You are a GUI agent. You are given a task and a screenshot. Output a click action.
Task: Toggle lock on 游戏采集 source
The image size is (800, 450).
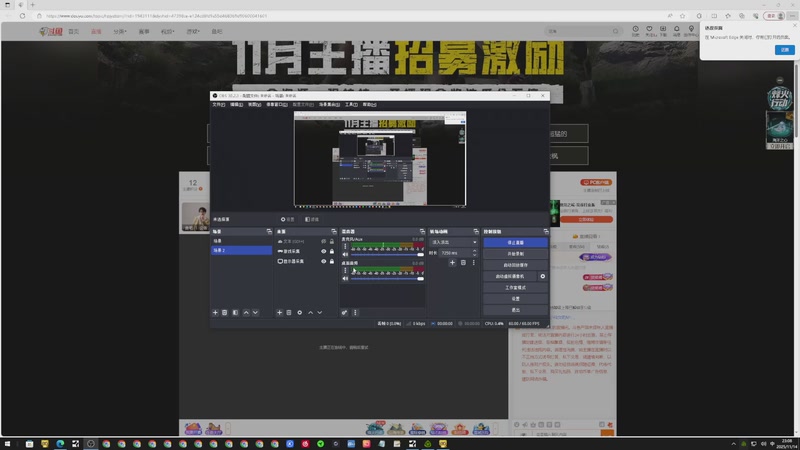332,251
